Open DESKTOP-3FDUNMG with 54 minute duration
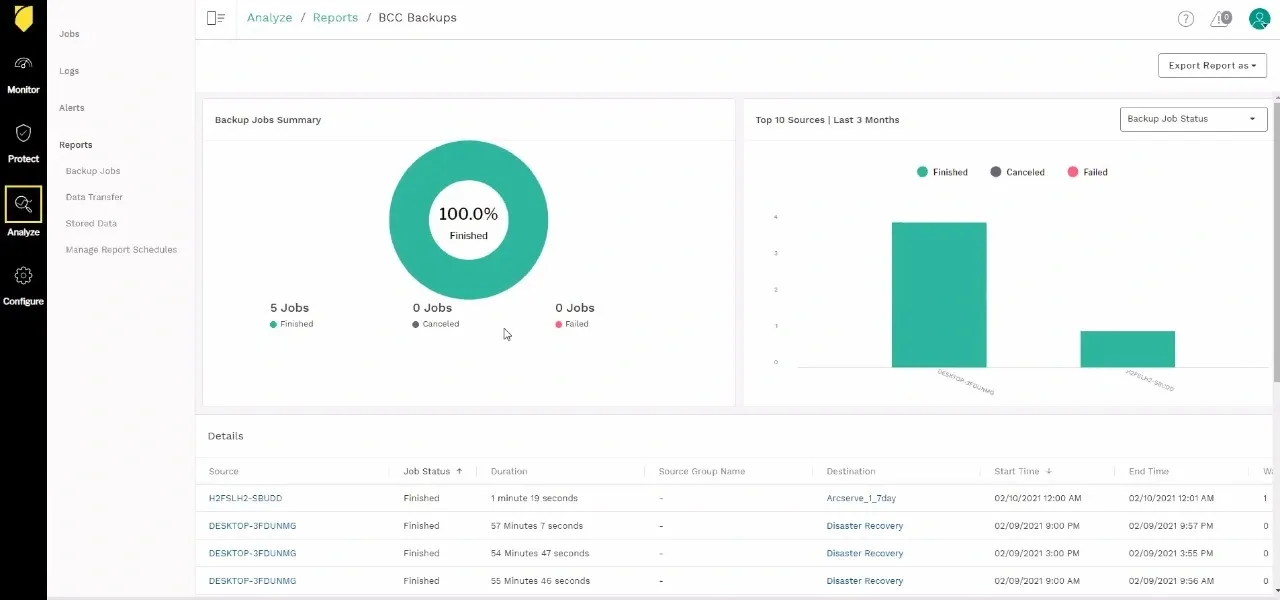This screenshot has height=600, width=1280. 252,553
